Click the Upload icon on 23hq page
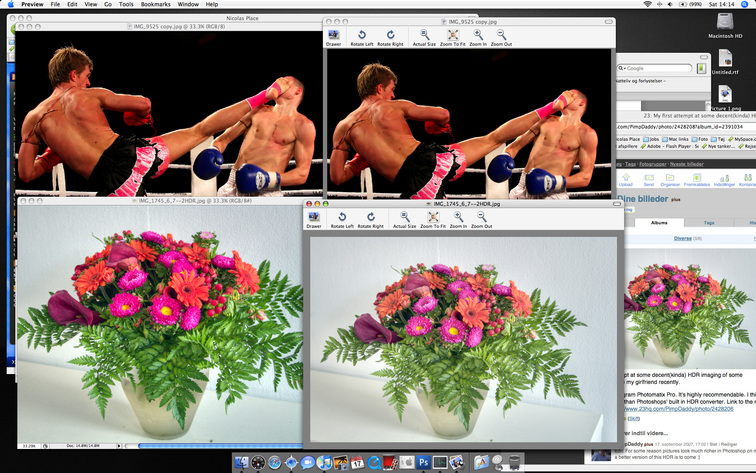This screenshot has width=756, height=473. [x=626, y=180]
